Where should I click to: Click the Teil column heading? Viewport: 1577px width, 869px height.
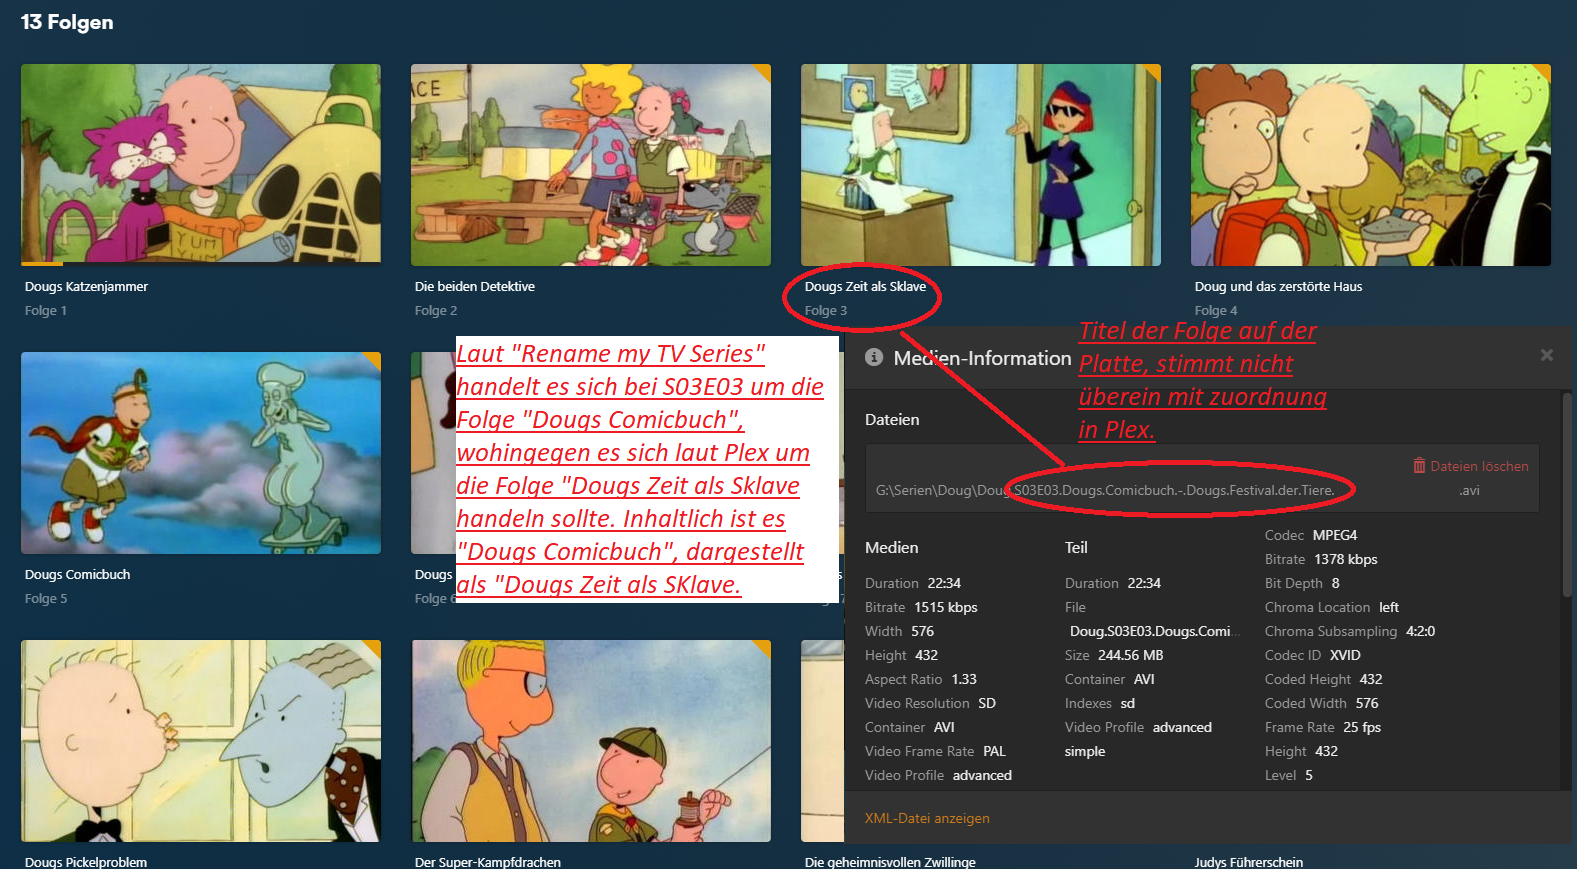click(x=1076, y=547)
